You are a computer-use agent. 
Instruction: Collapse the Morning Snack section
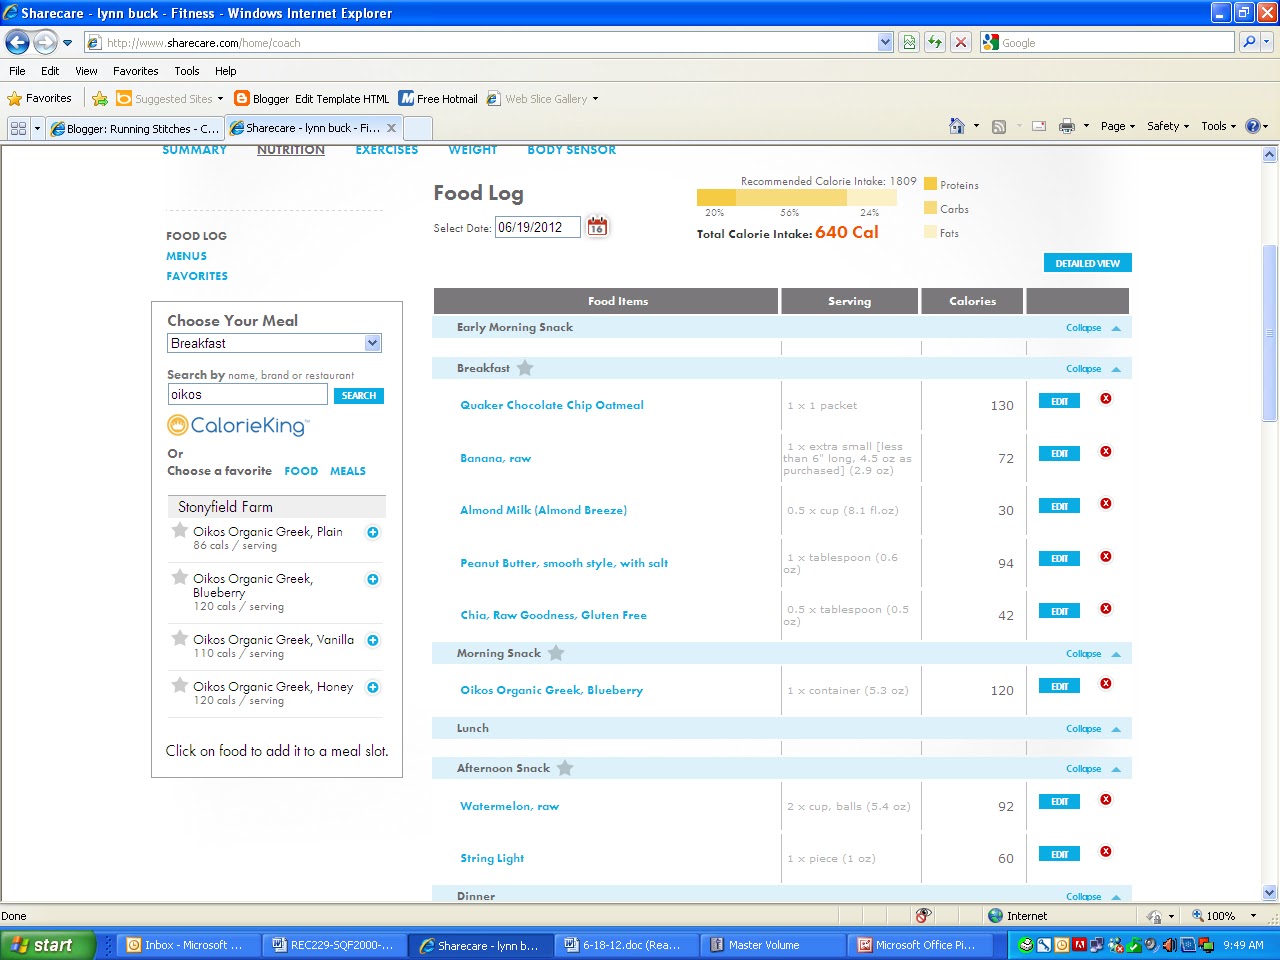click(x=1093, y=654)
